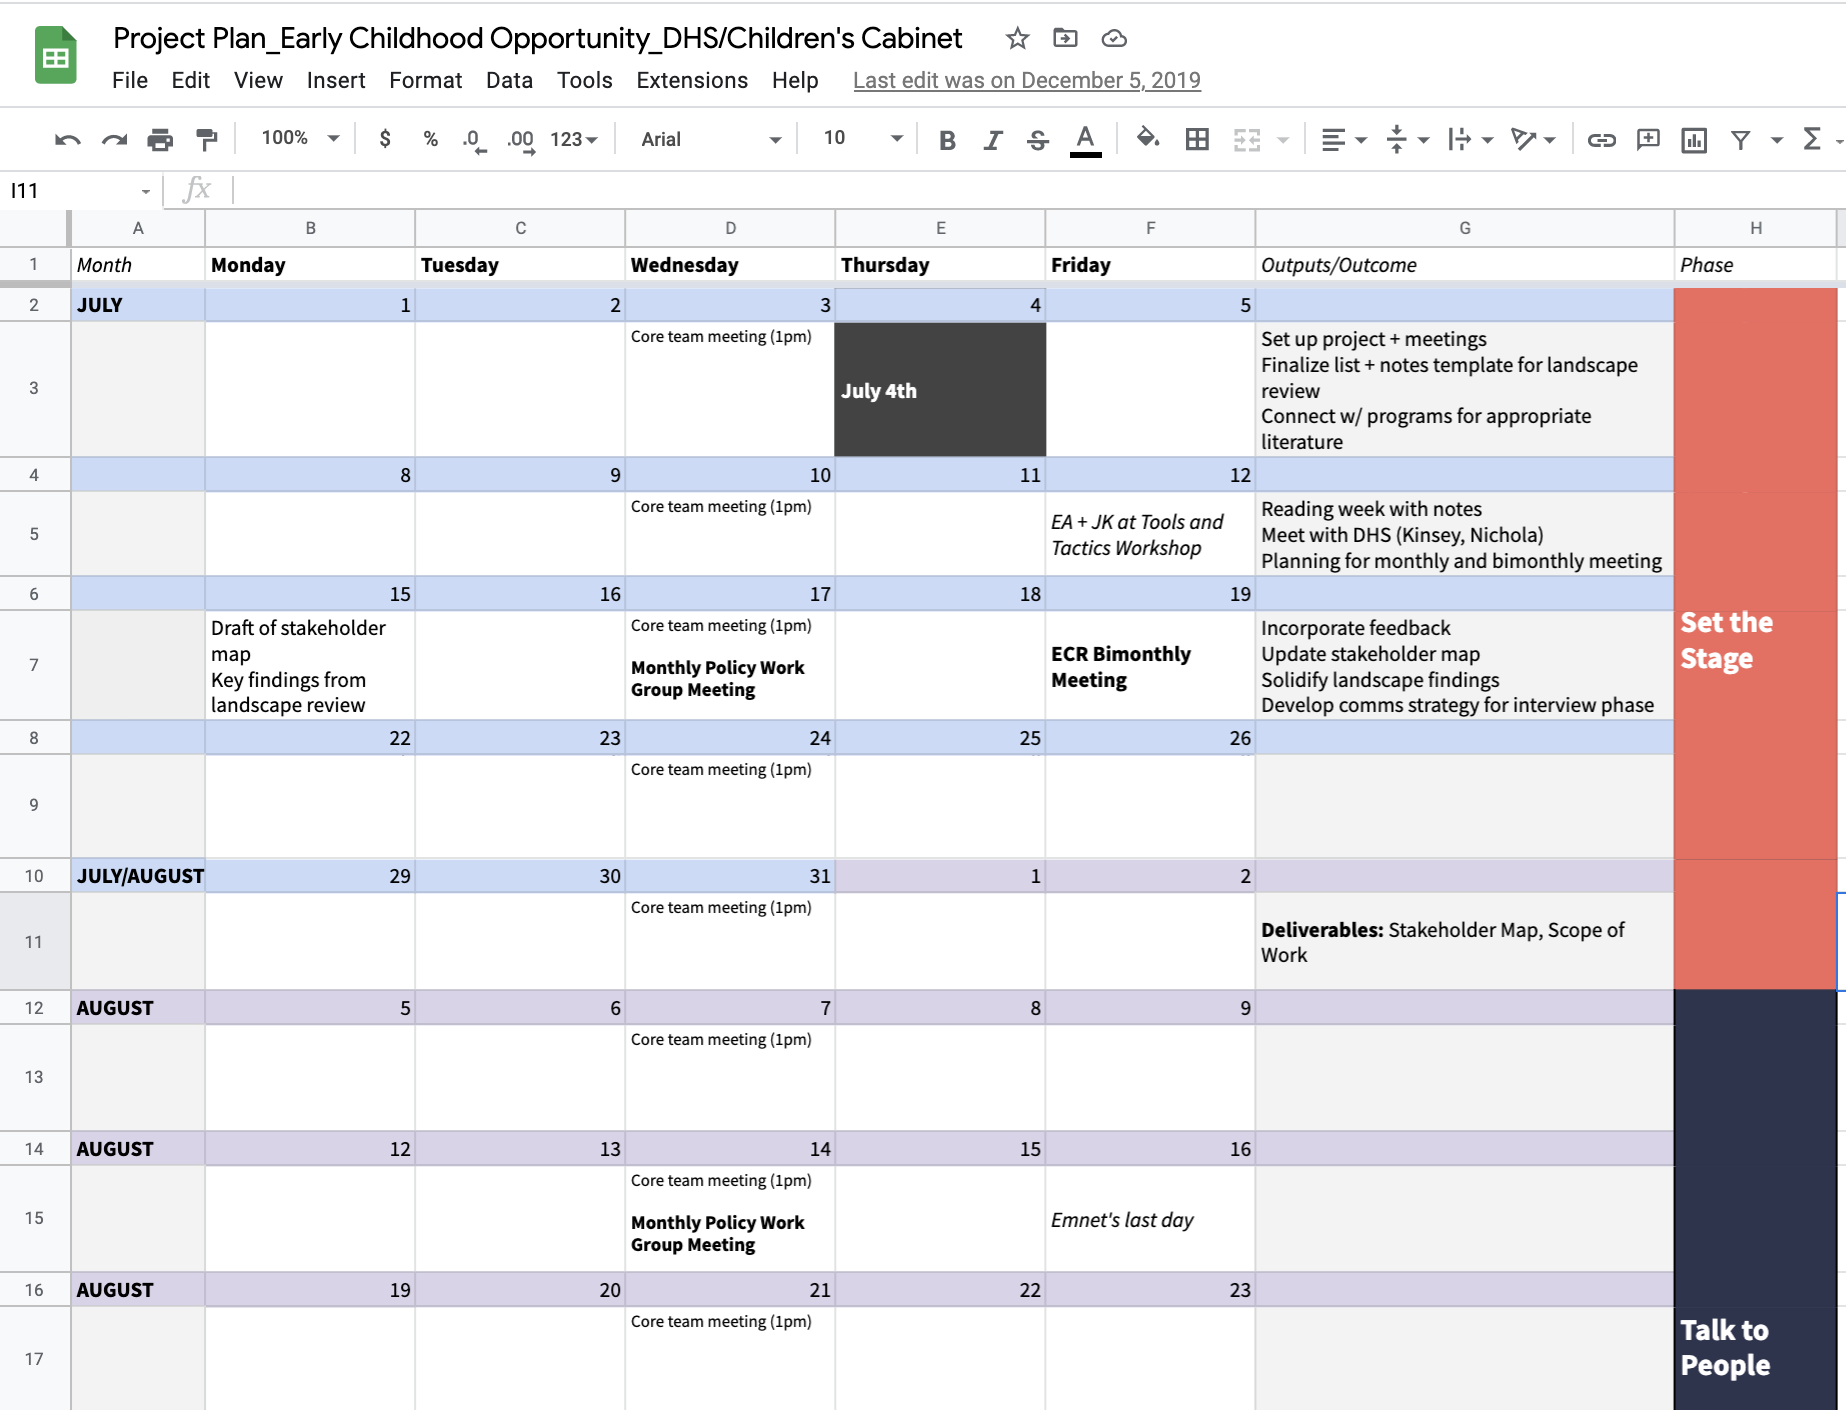
Task: Click the Name box showing I11
Action: tap(80, 190)
